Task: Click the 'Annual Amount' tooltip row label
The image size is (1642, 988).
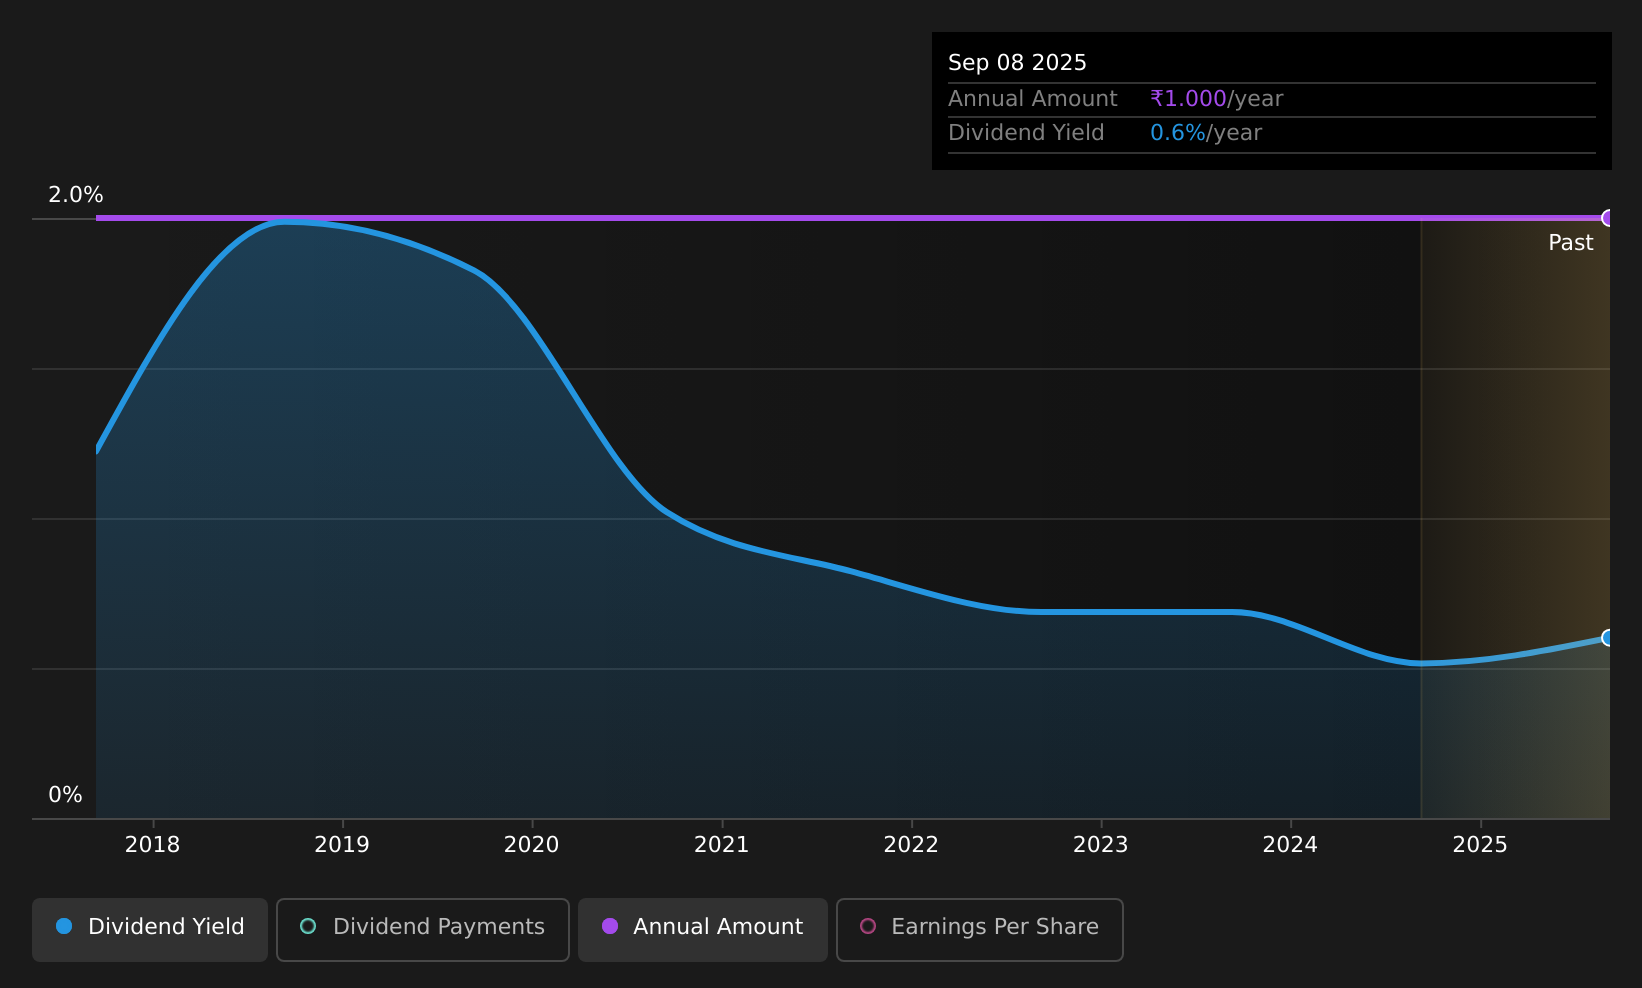Action: point(1033,99)
